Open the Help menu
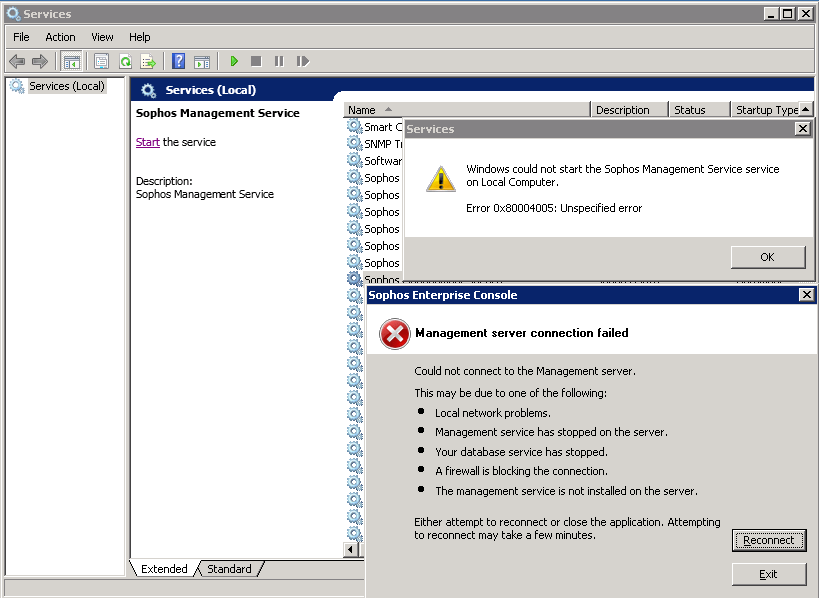Image resolution: width=819 pixels, height=598 pixels. tap(139, 37)
